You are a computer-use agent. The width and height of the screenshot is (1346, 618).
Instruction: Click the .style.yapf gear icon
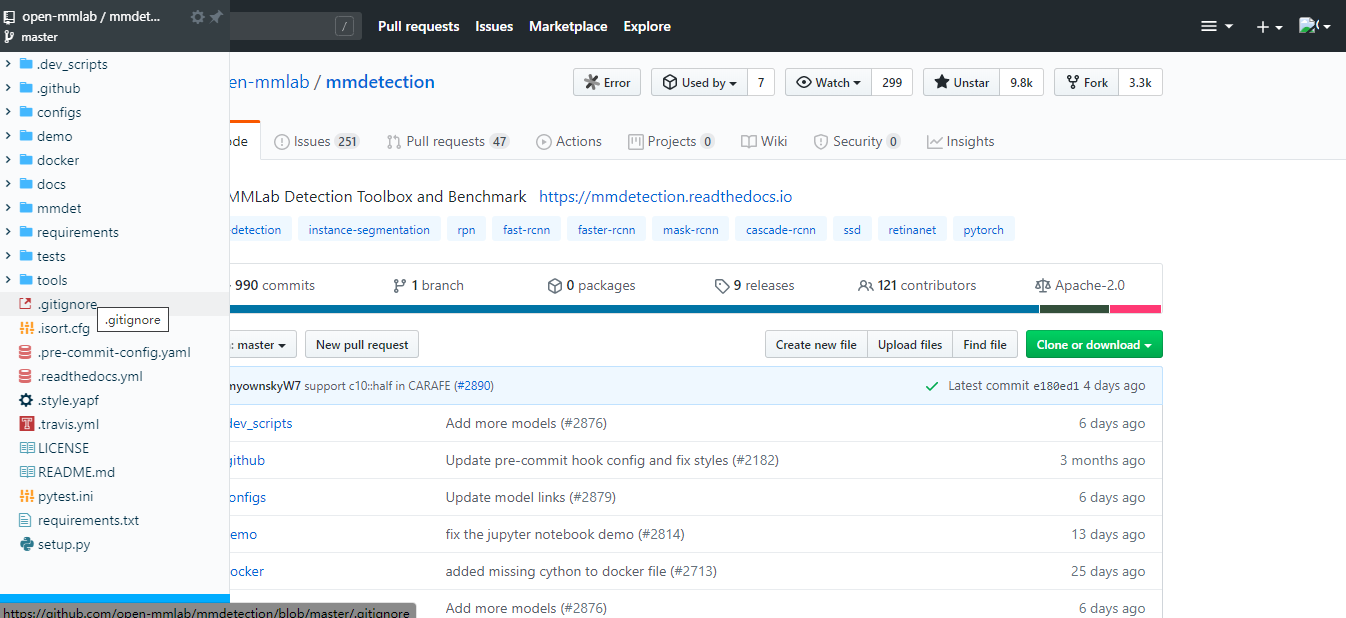point(26,400)
